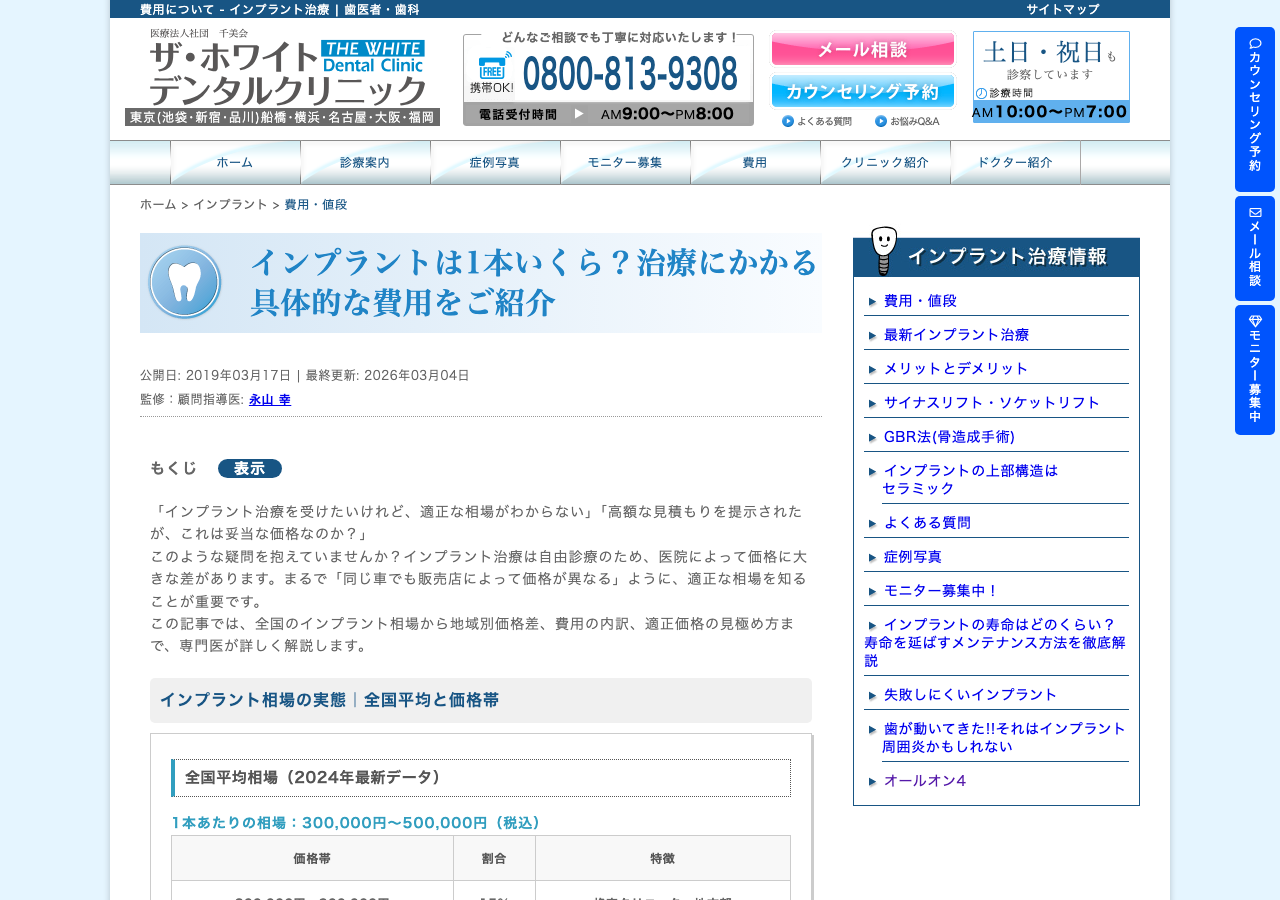The height and width of the screenshot is (900, 1280).
Task: Open sidebar link 症例写真
Action: point(913,556)
